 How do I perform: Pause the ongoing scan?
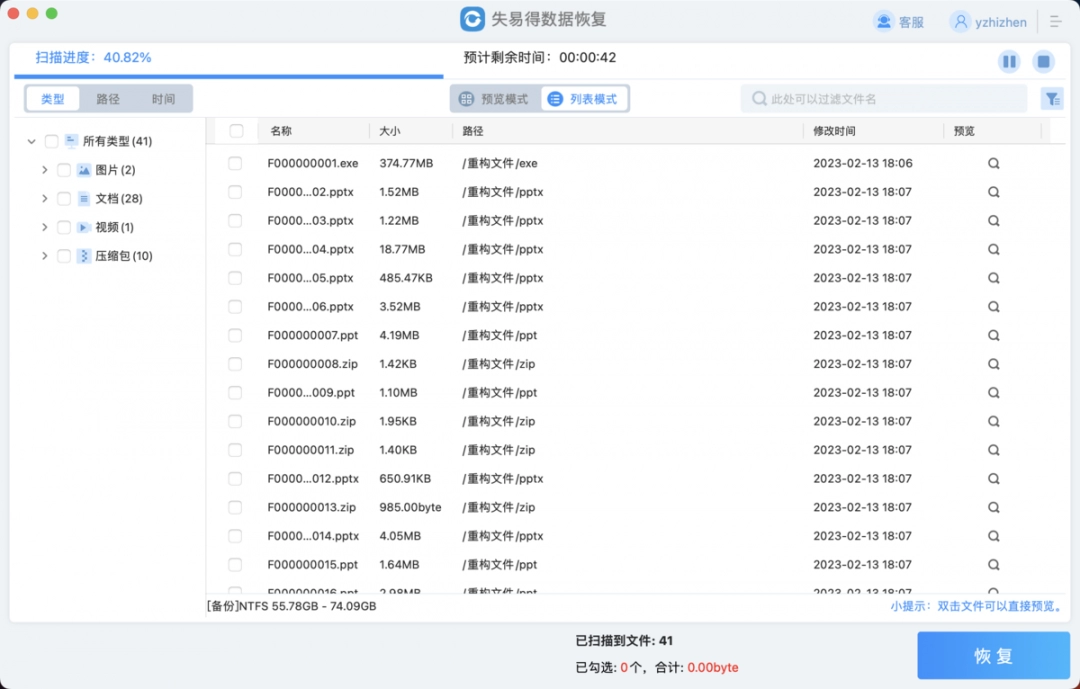[x=1009, y=61]
